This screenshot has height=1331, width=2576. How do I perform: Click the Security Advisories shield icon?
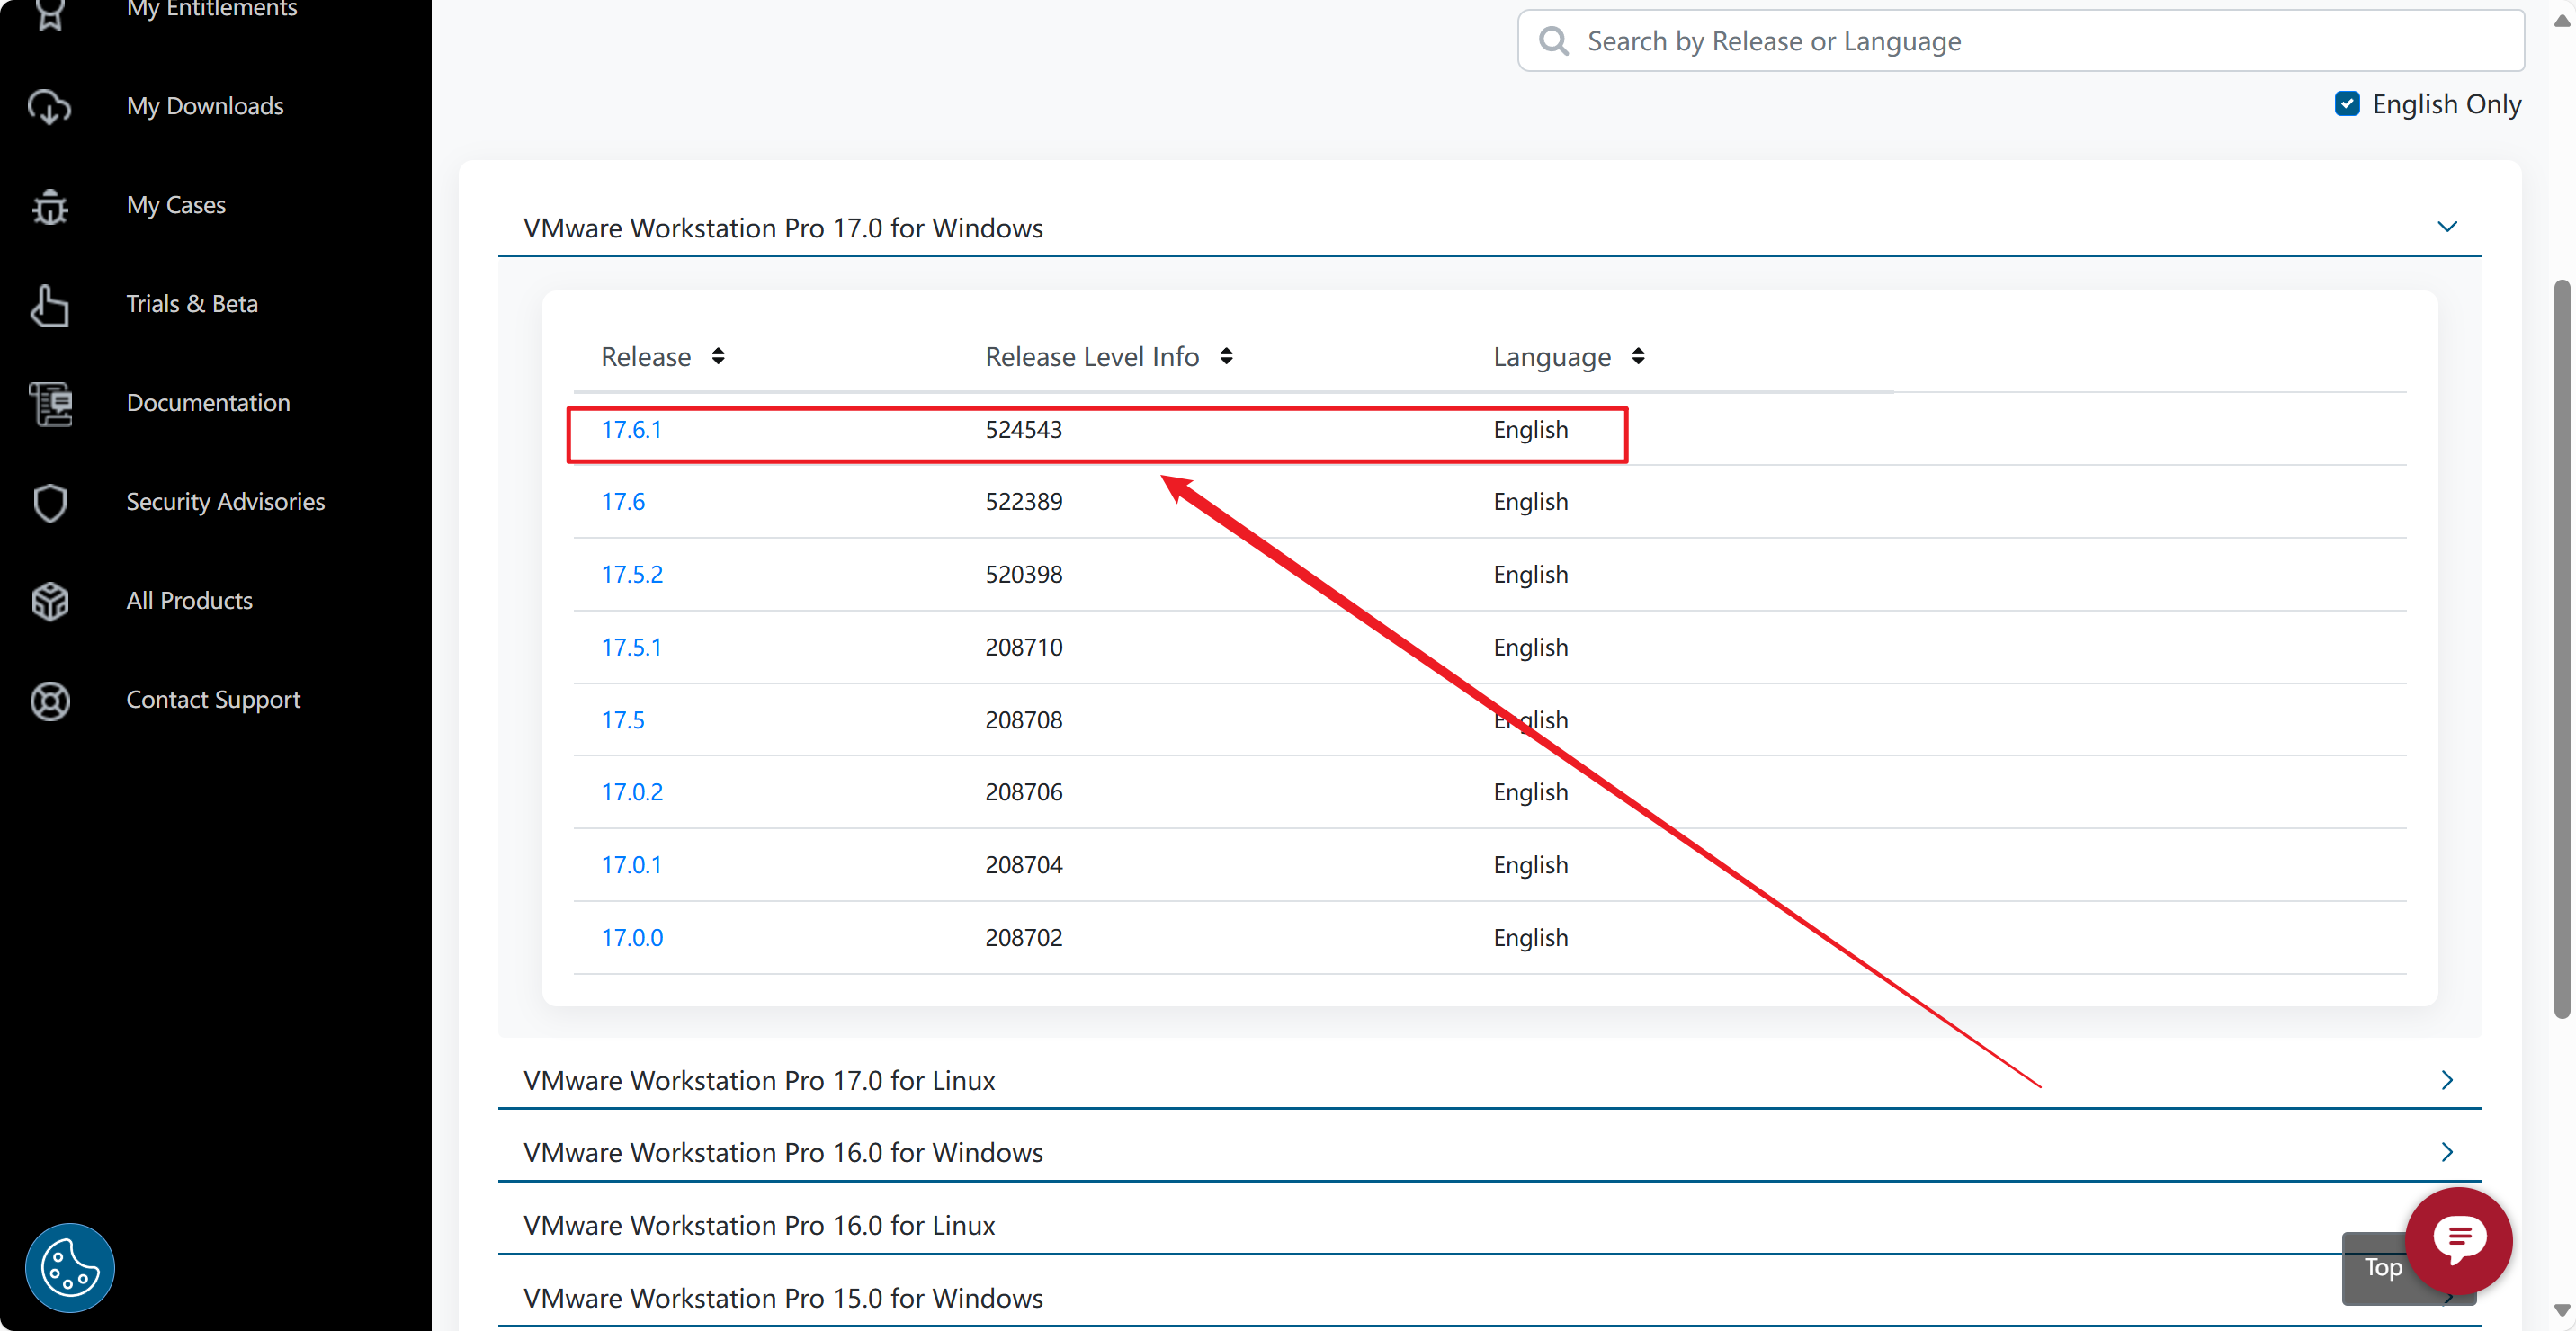49,503
